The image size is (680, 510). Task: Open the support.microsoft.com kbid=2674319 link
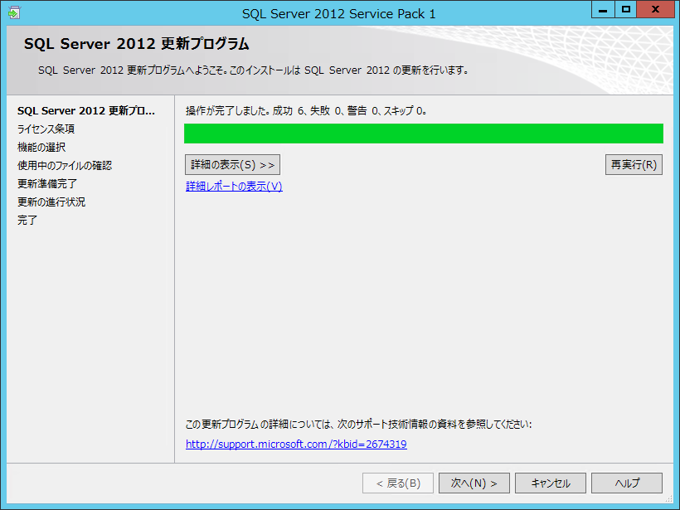click(296, 444)
